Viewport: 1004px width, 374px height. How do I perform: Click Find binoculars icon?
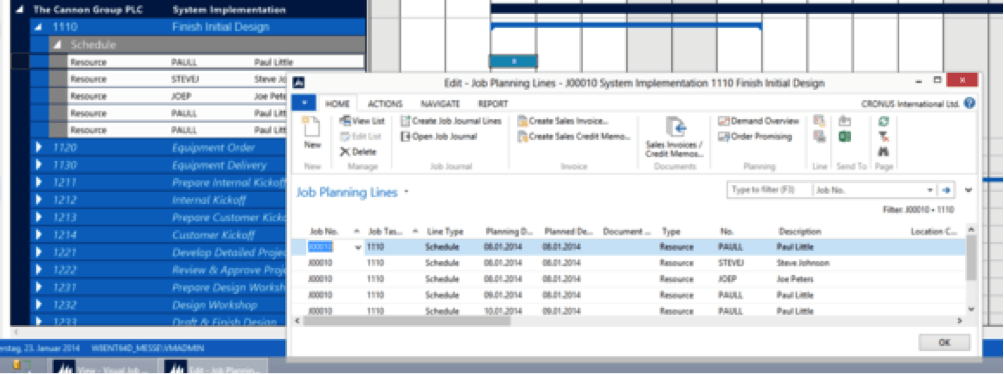click(884, 152)
